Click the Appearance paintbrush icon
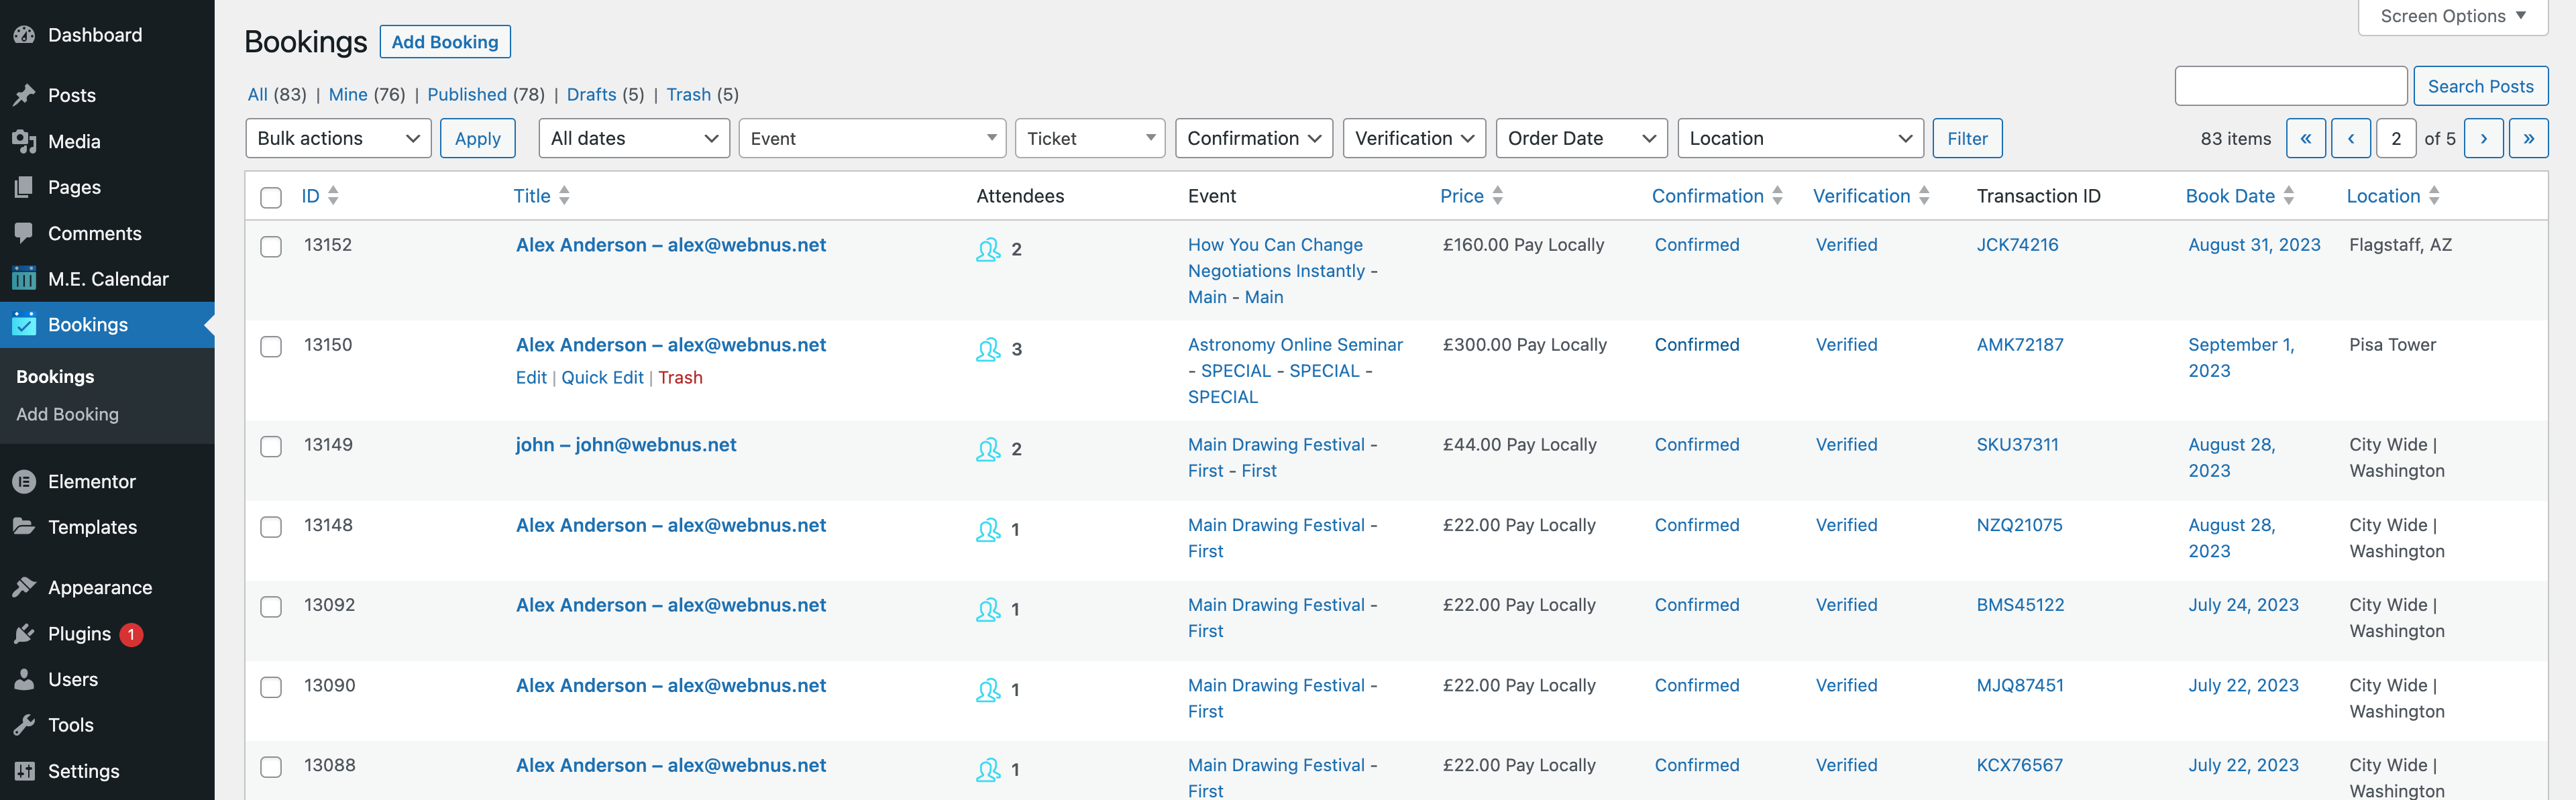The image size is (2576, 800). pos(24,588)
